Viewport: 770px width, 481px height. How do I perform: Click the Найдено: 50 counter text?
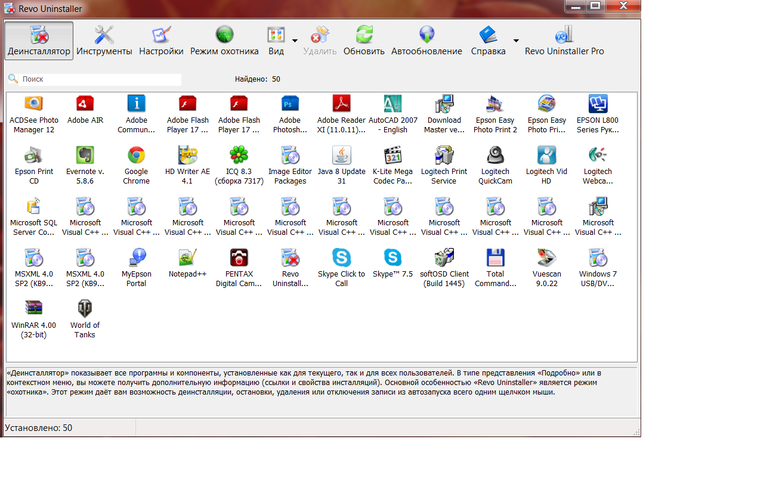(257, 79)
